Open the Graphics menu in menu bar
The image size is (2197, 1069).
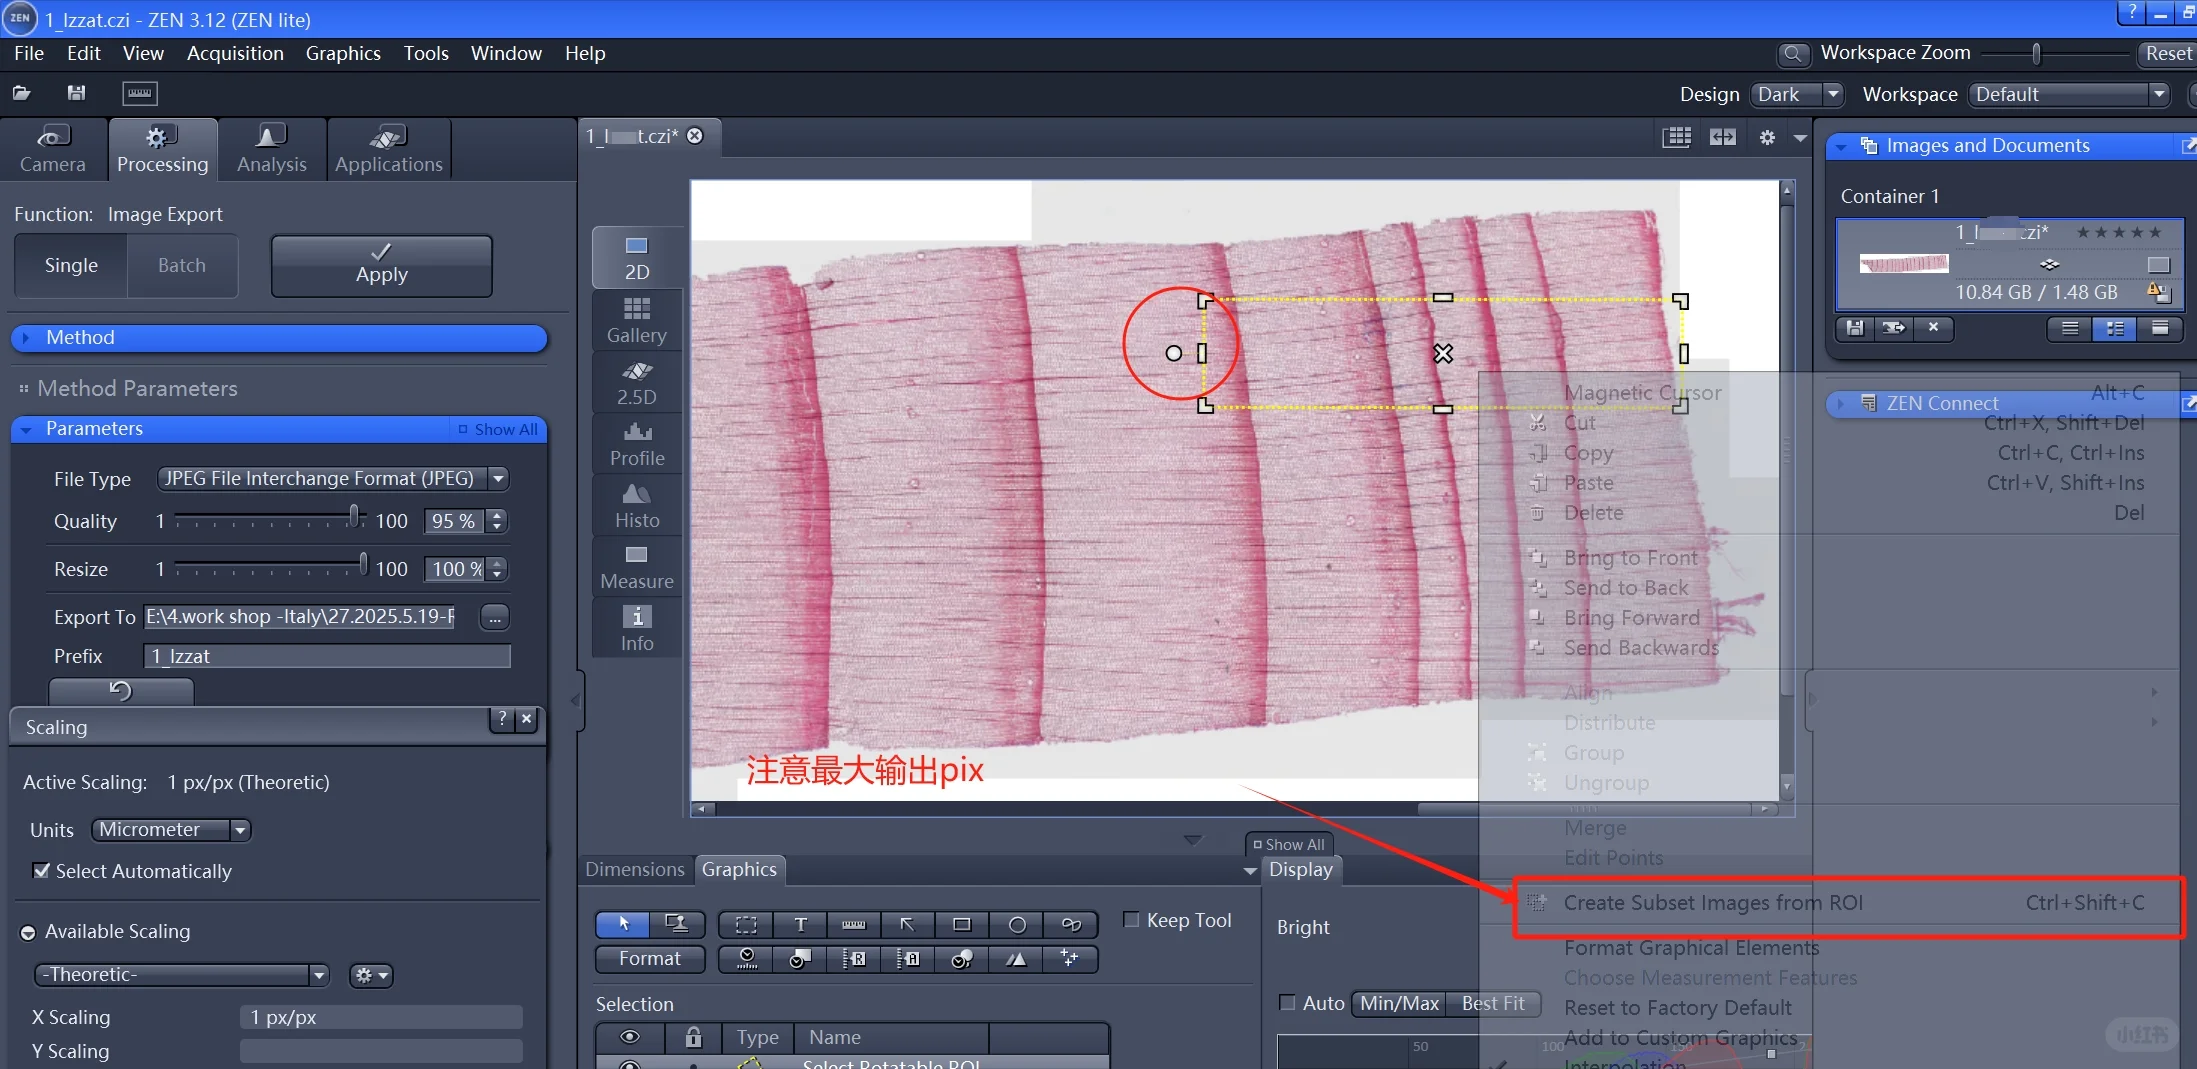(343, 53)
